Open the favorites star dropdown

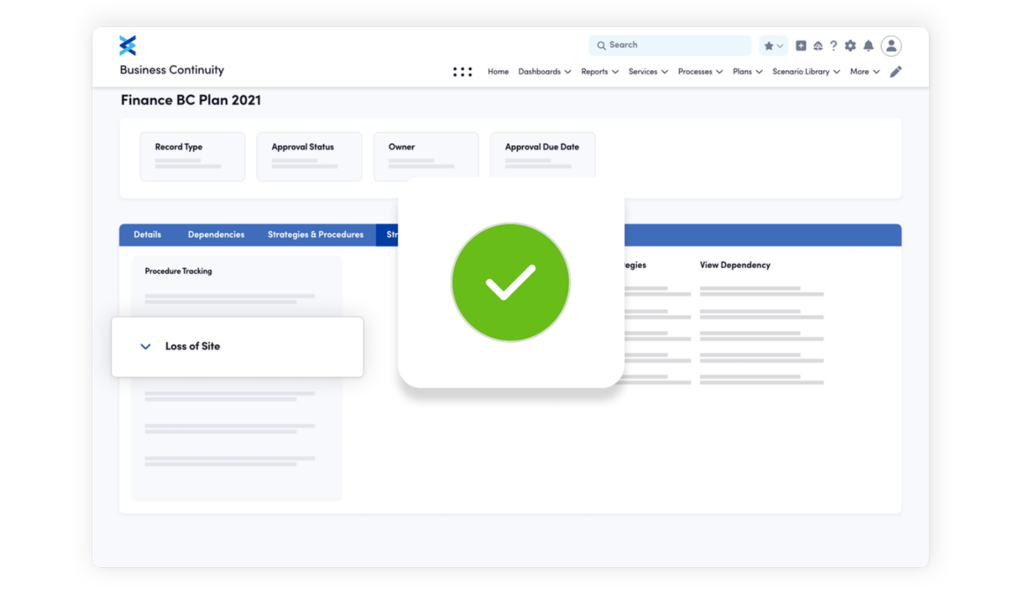point(773,46)
